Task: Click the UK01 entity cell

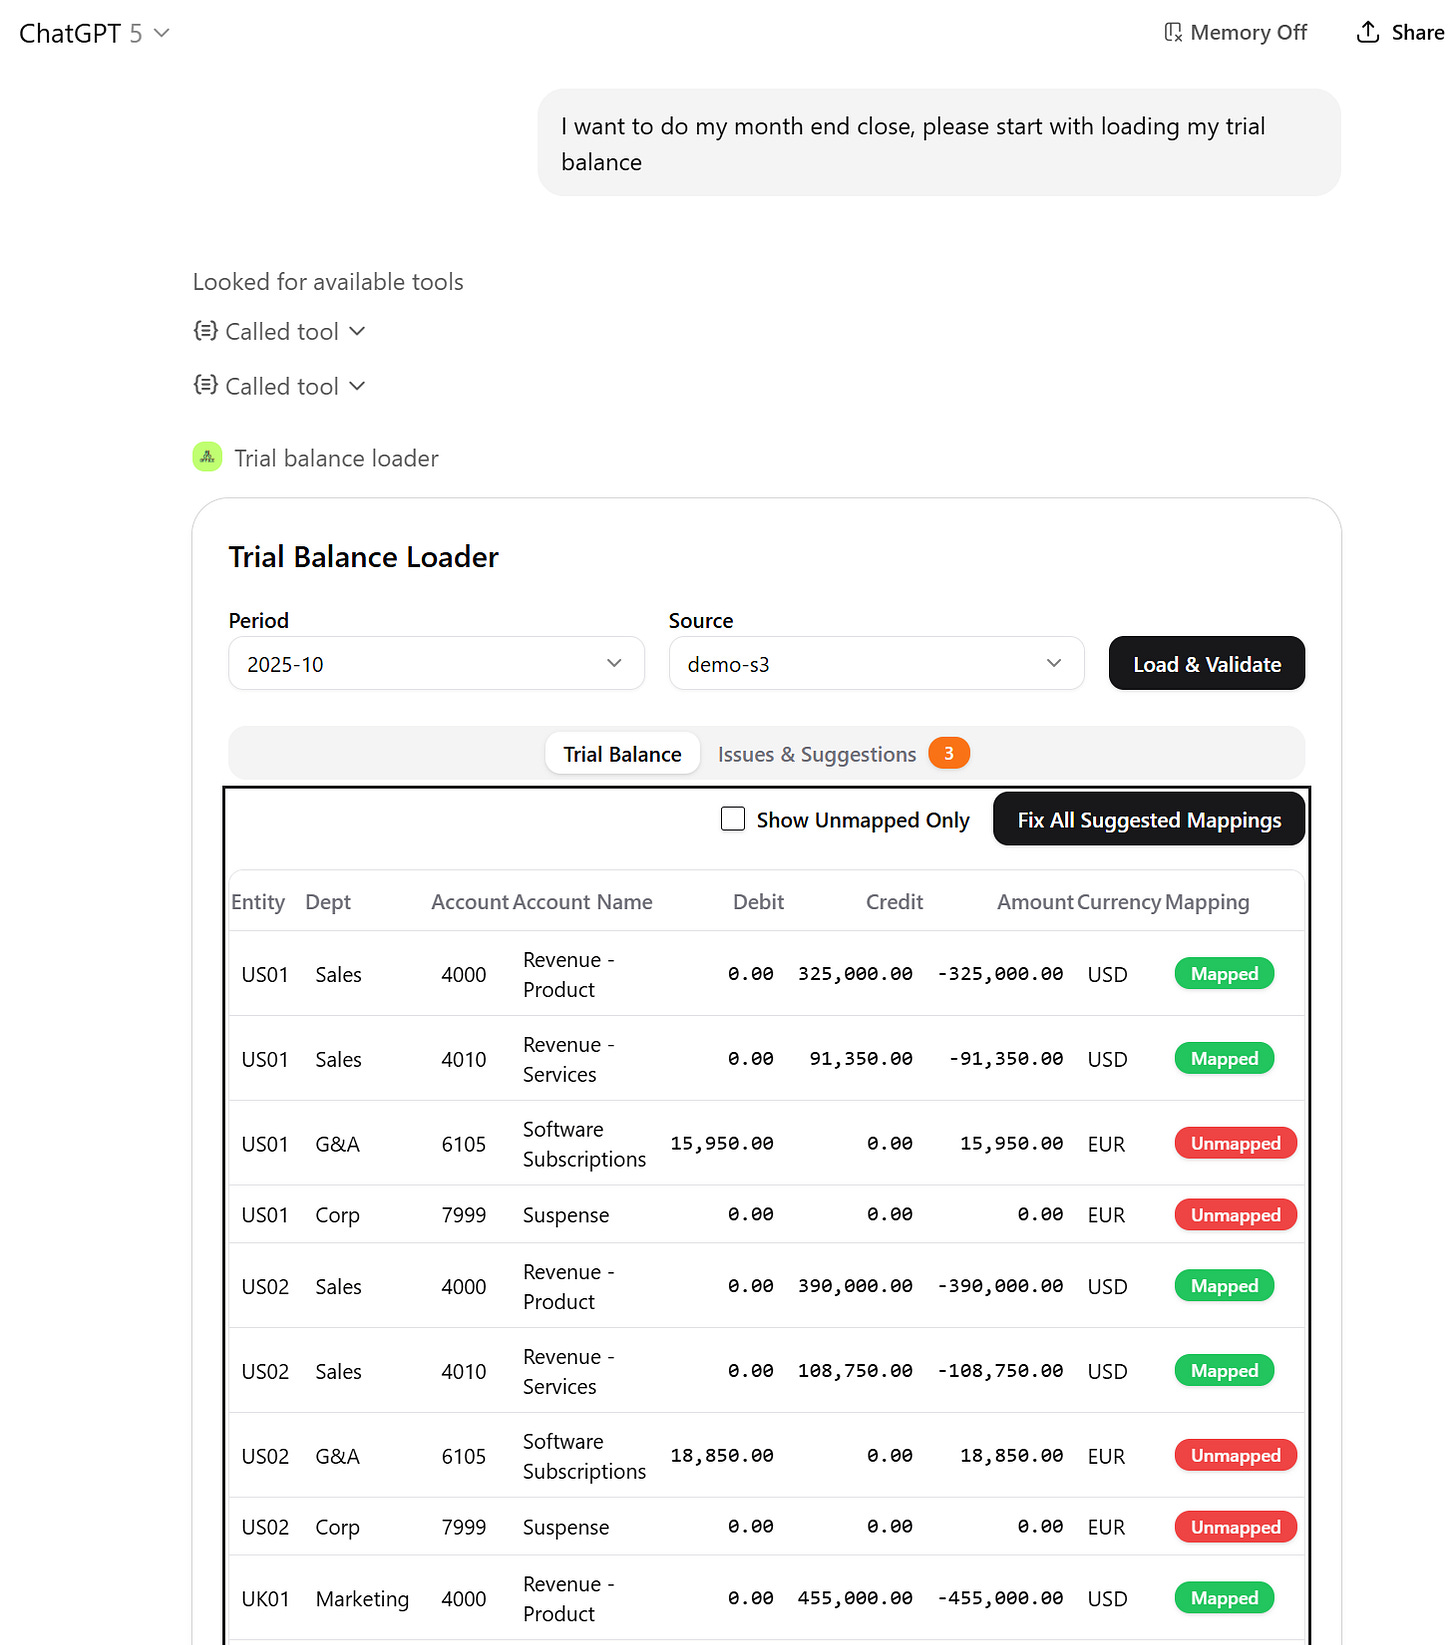Action: (265, 1599)
